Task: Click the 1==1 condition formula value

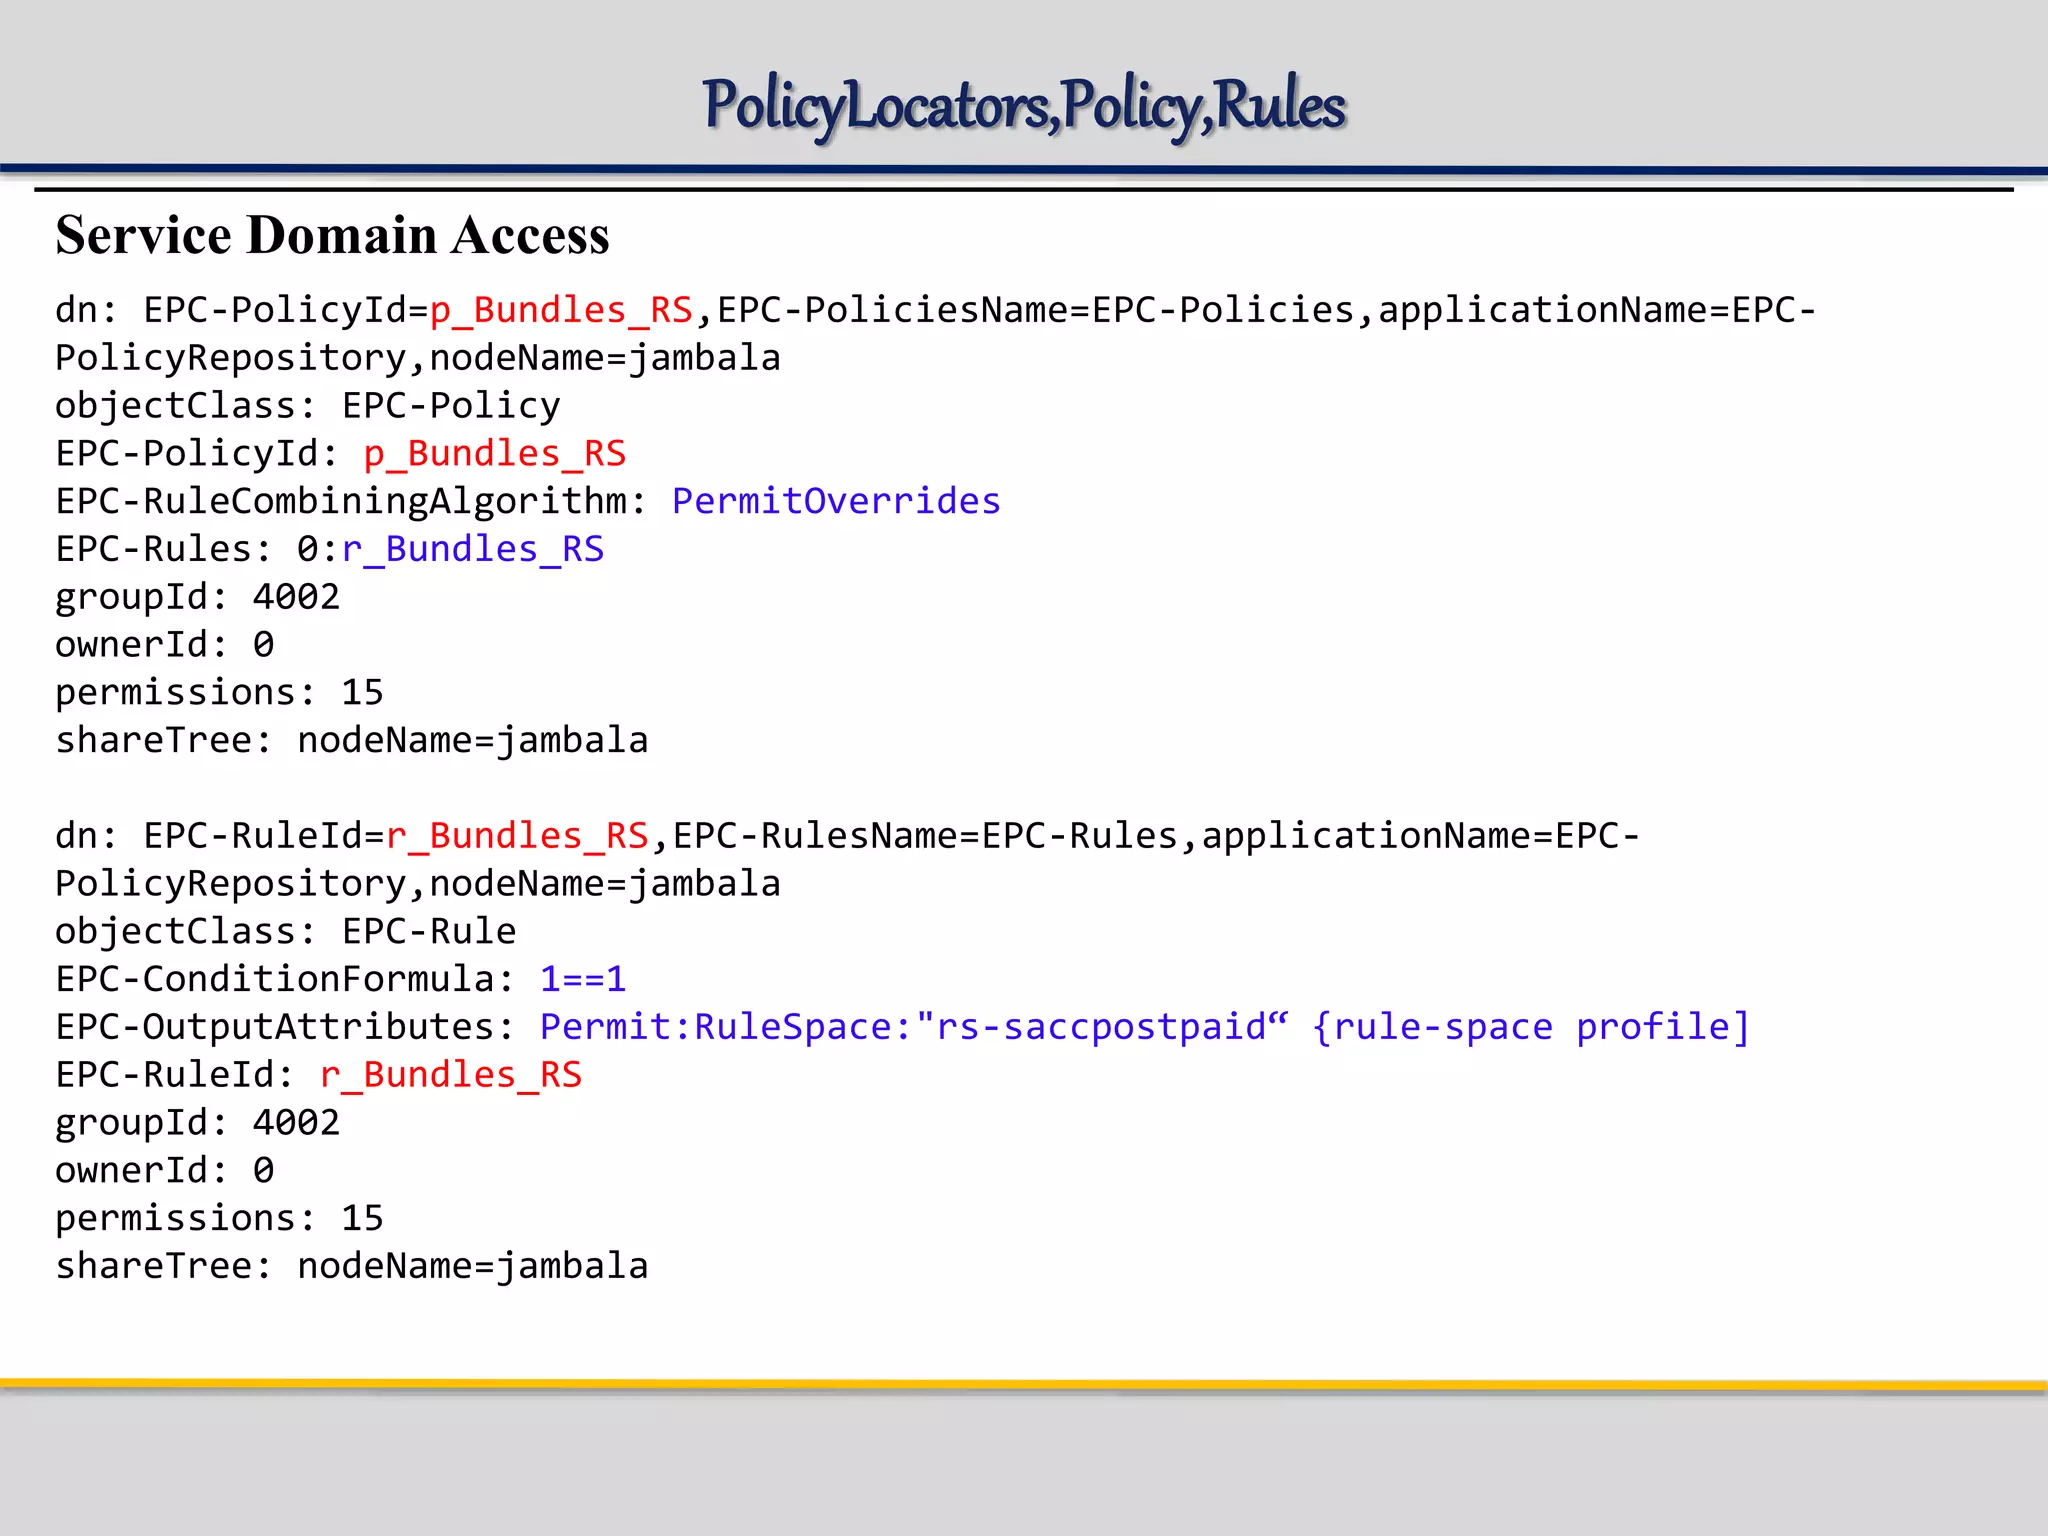Action: click(x=583, y=979)
